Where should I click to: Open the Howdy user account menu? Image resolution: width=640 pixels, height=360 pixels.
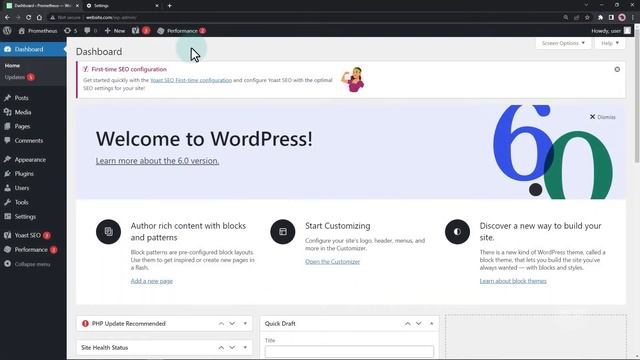[611, 31]
